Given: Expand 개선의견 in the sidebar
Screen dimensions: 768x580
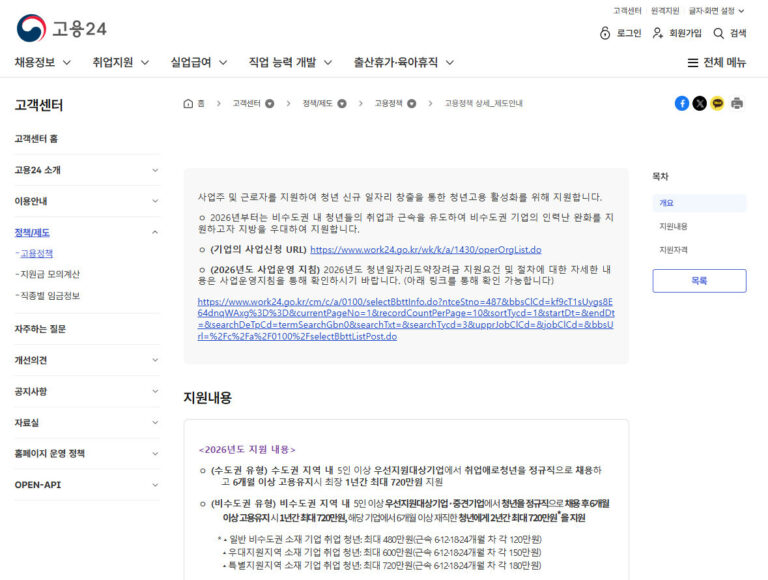Looking at the screenshot, I should click(155, 360).
